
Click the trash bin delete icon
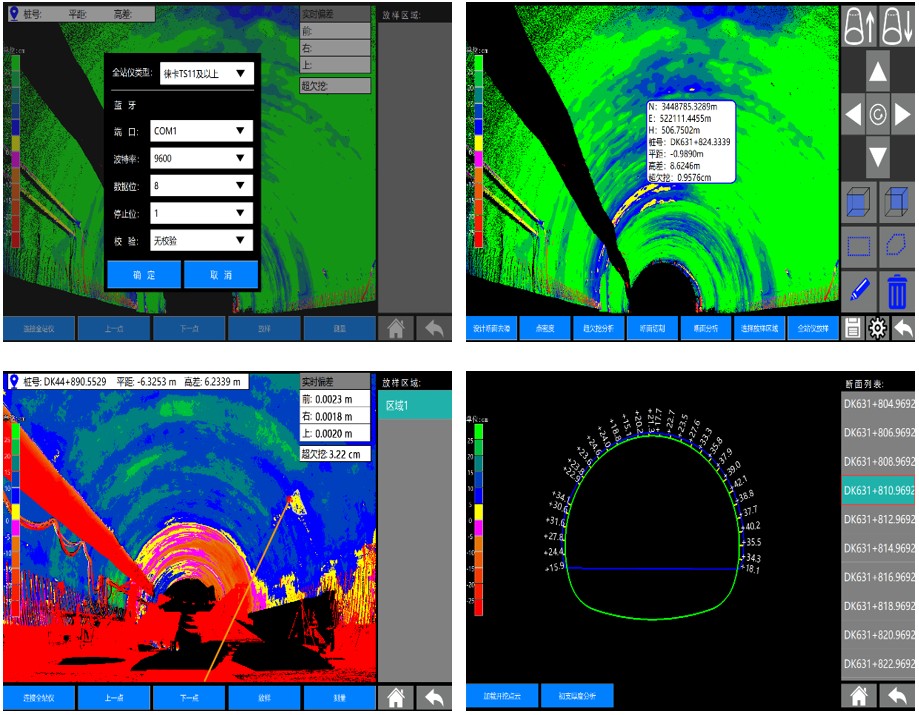tap(897, 292)
